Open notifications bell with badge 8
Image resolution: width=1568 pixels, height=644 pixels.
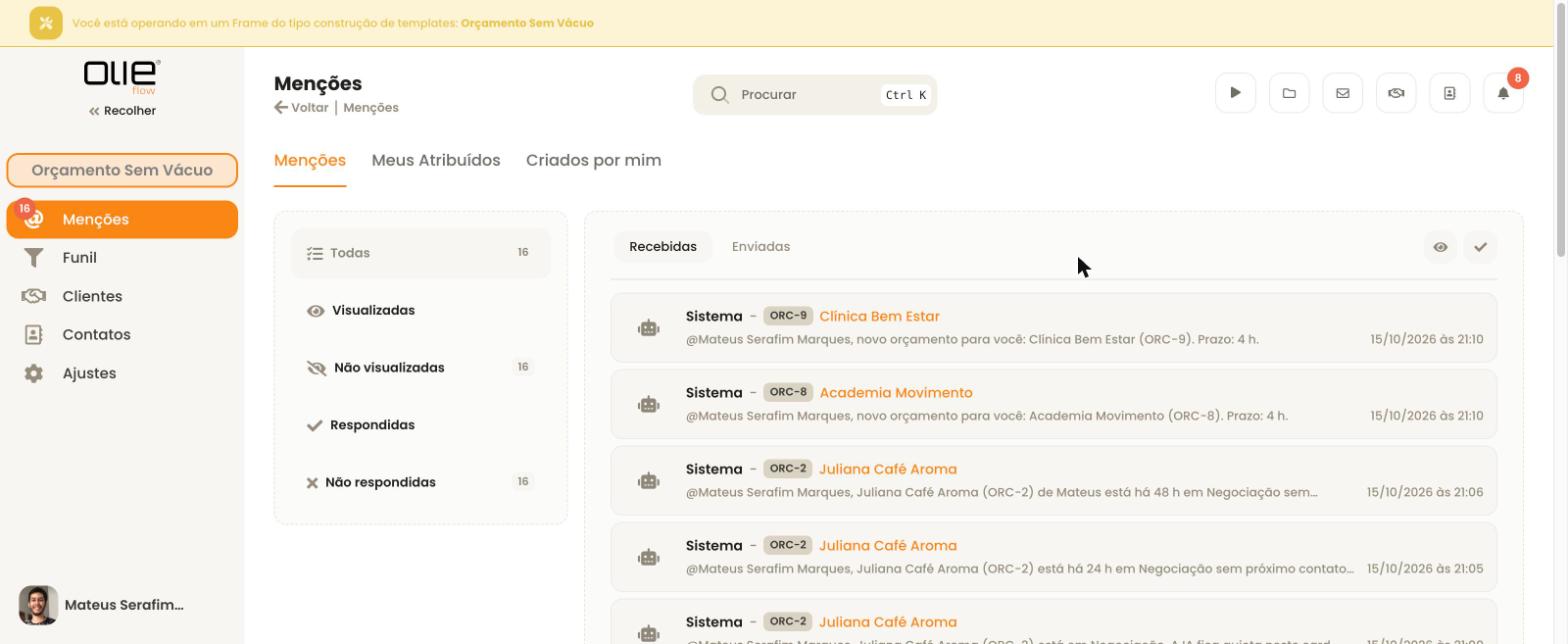coord(1503,93)
